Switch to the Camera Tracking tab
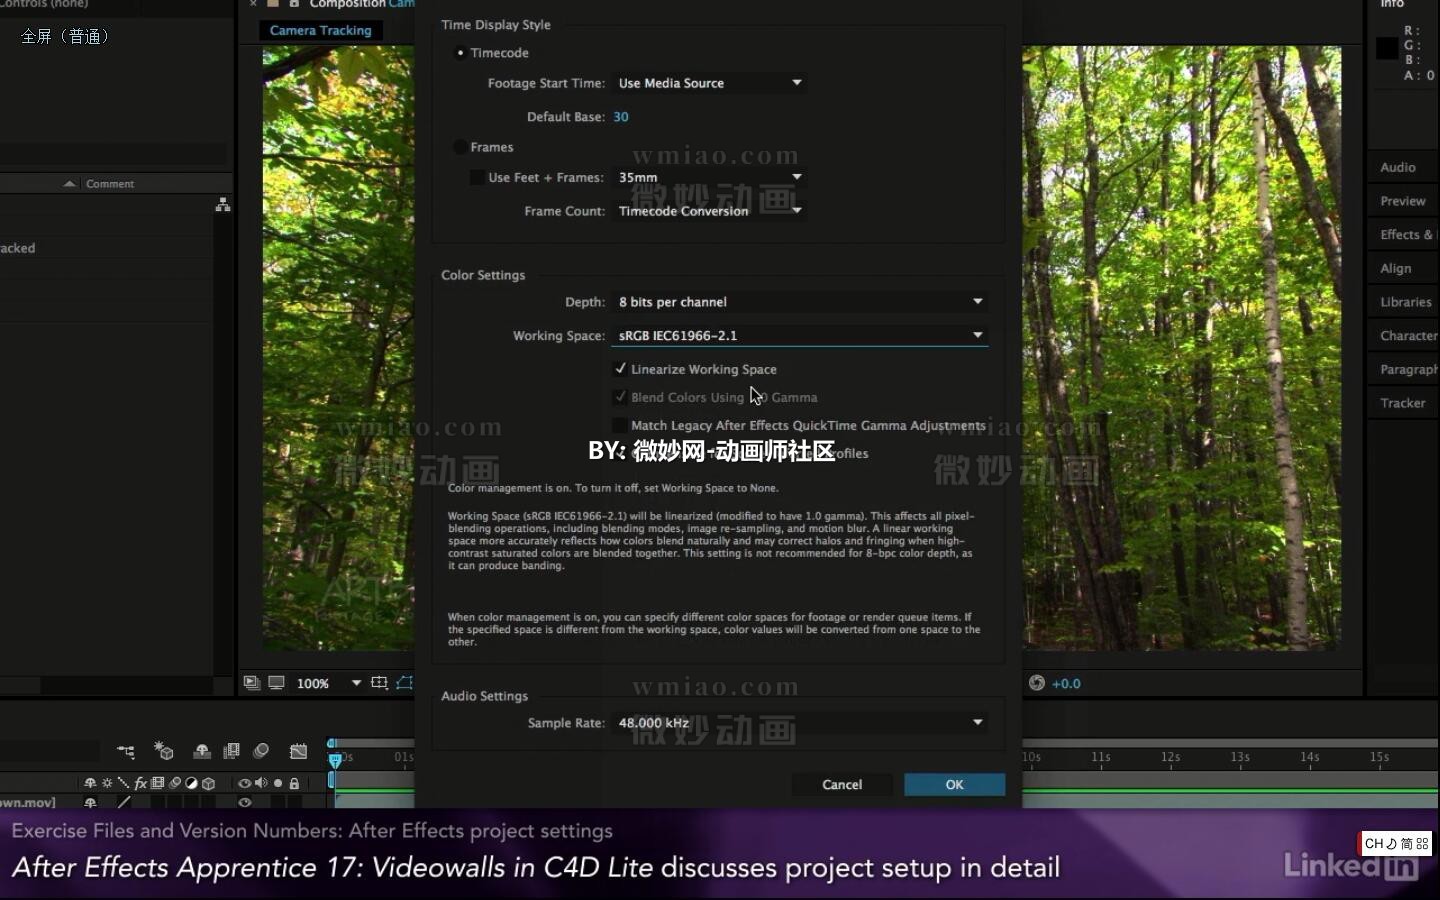The image size is (1440, 900). point(320,30)
